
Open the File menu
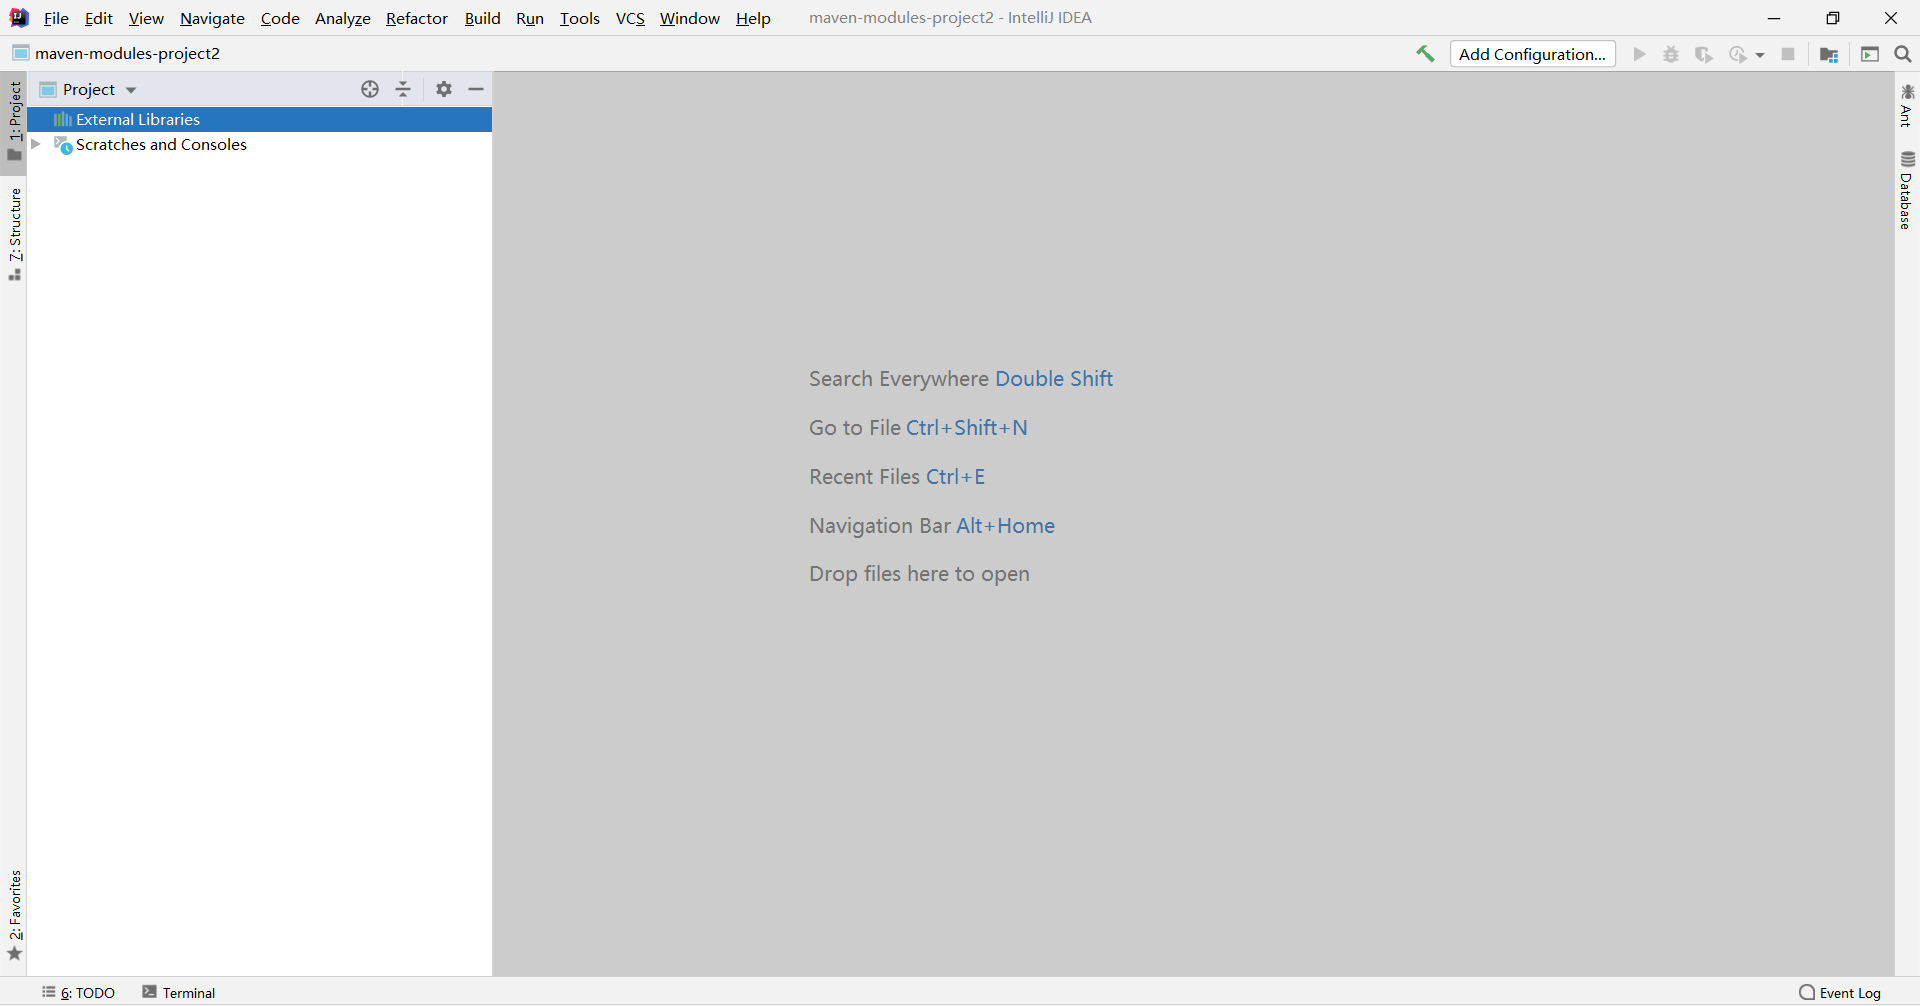point(56,18)
